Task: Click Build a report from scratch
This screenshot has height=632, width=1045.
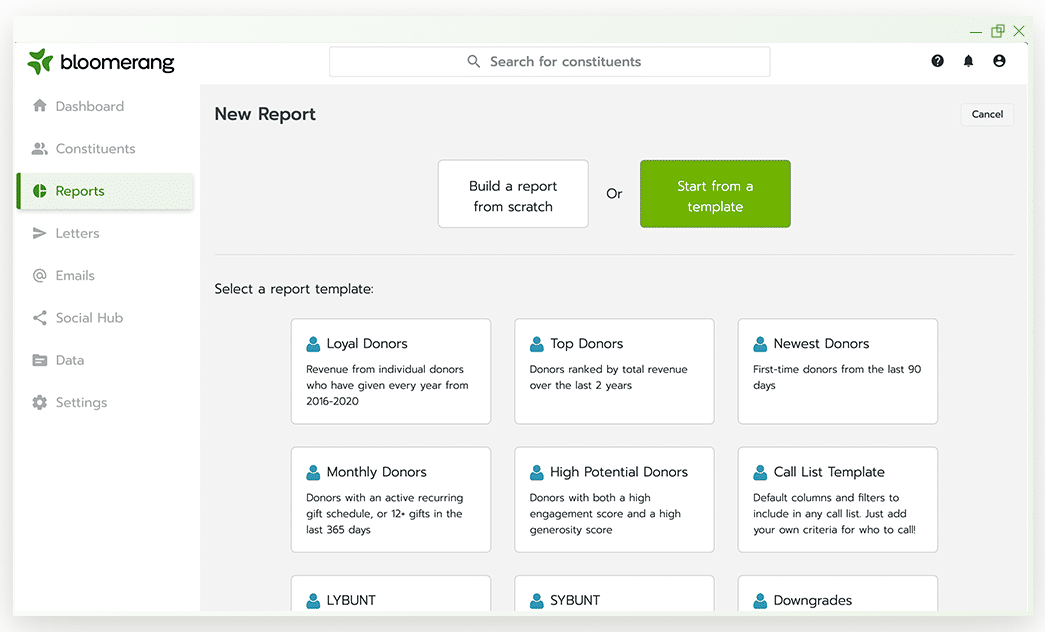Action: coord(513,194)
